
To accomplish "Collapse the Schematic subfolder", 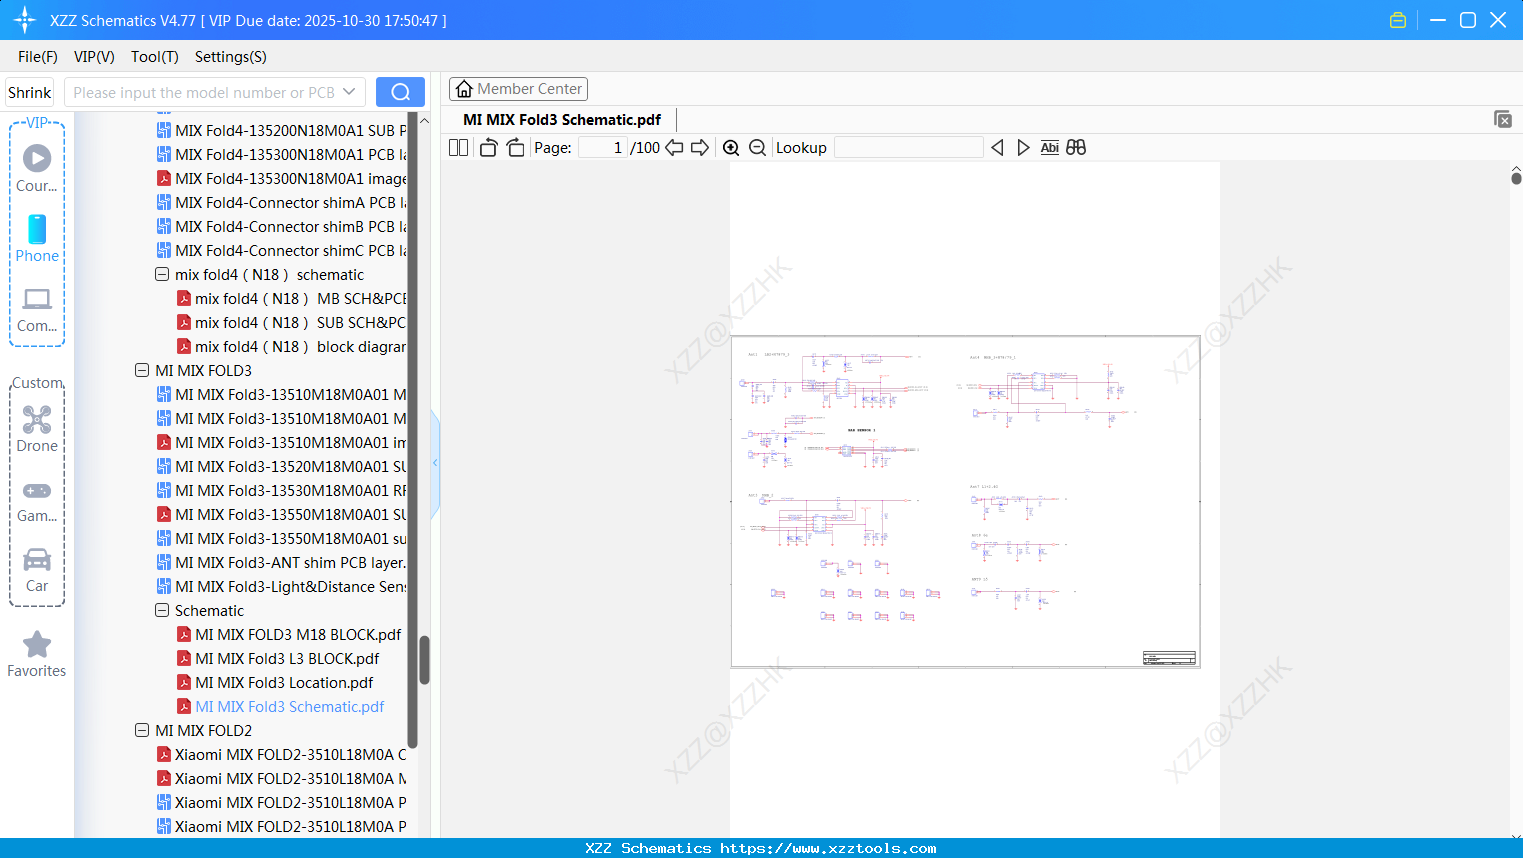I will (162, 610).
